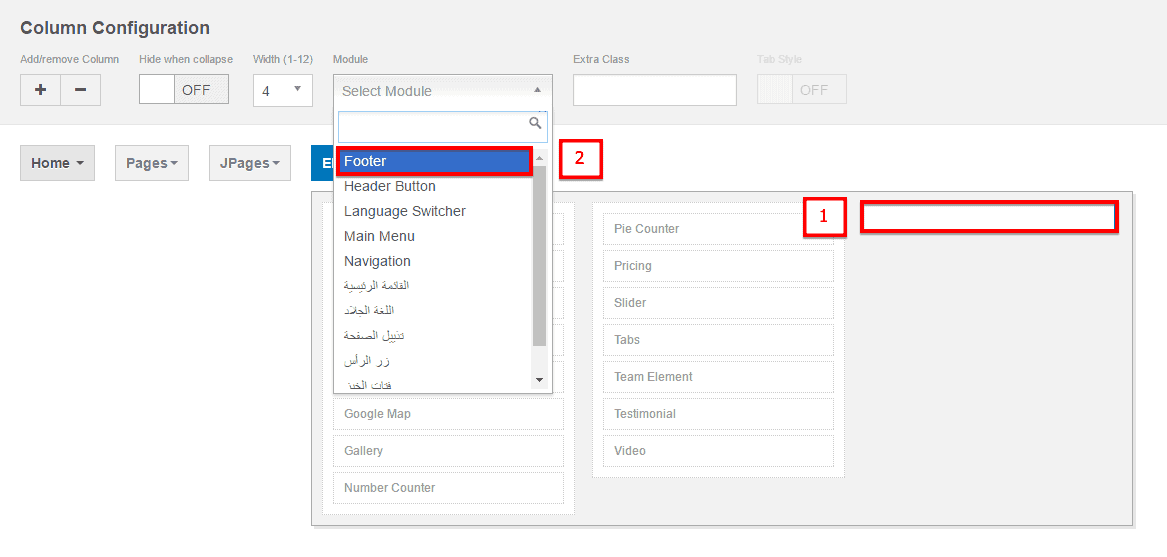
Task: Open the Pages dropdown menu
Action: point(152,163)
